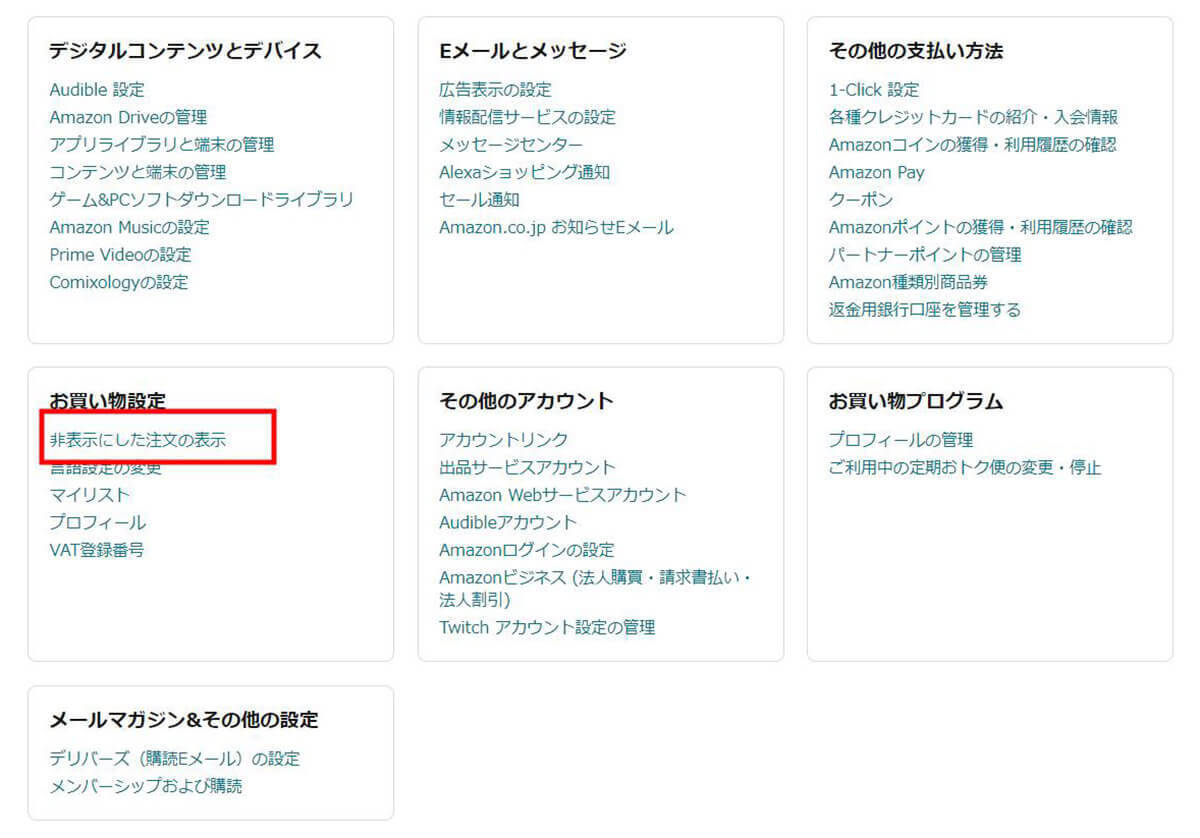Select 返金用銀行口座を管理する link
Viewport: 1200px width, 838px height.
(x=924, y=310)
